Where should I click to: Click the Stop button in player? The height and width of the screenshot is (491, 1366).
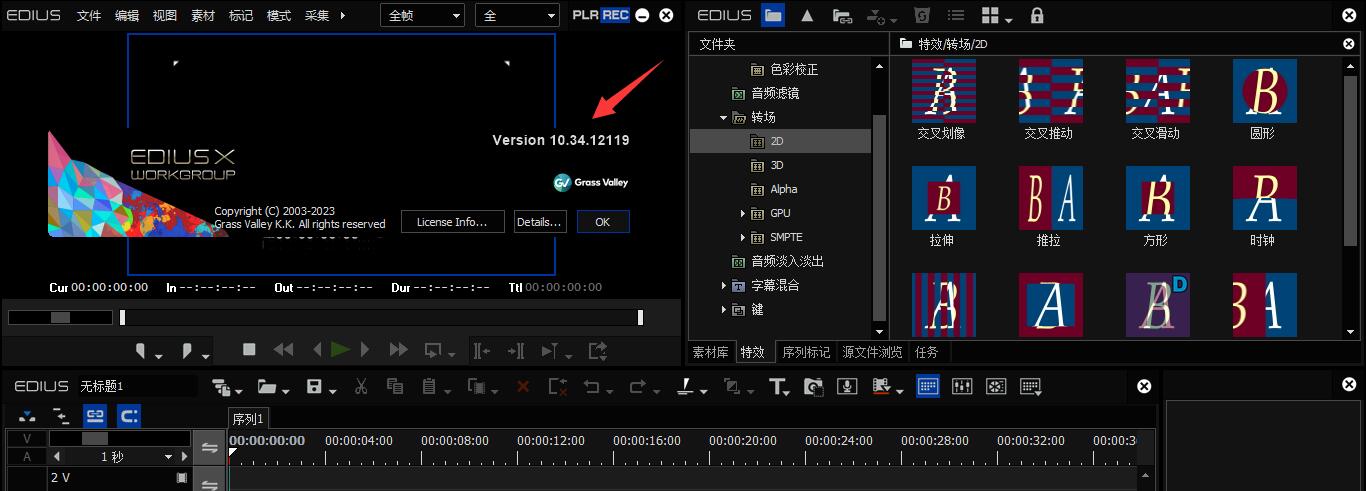coord(250,349)
